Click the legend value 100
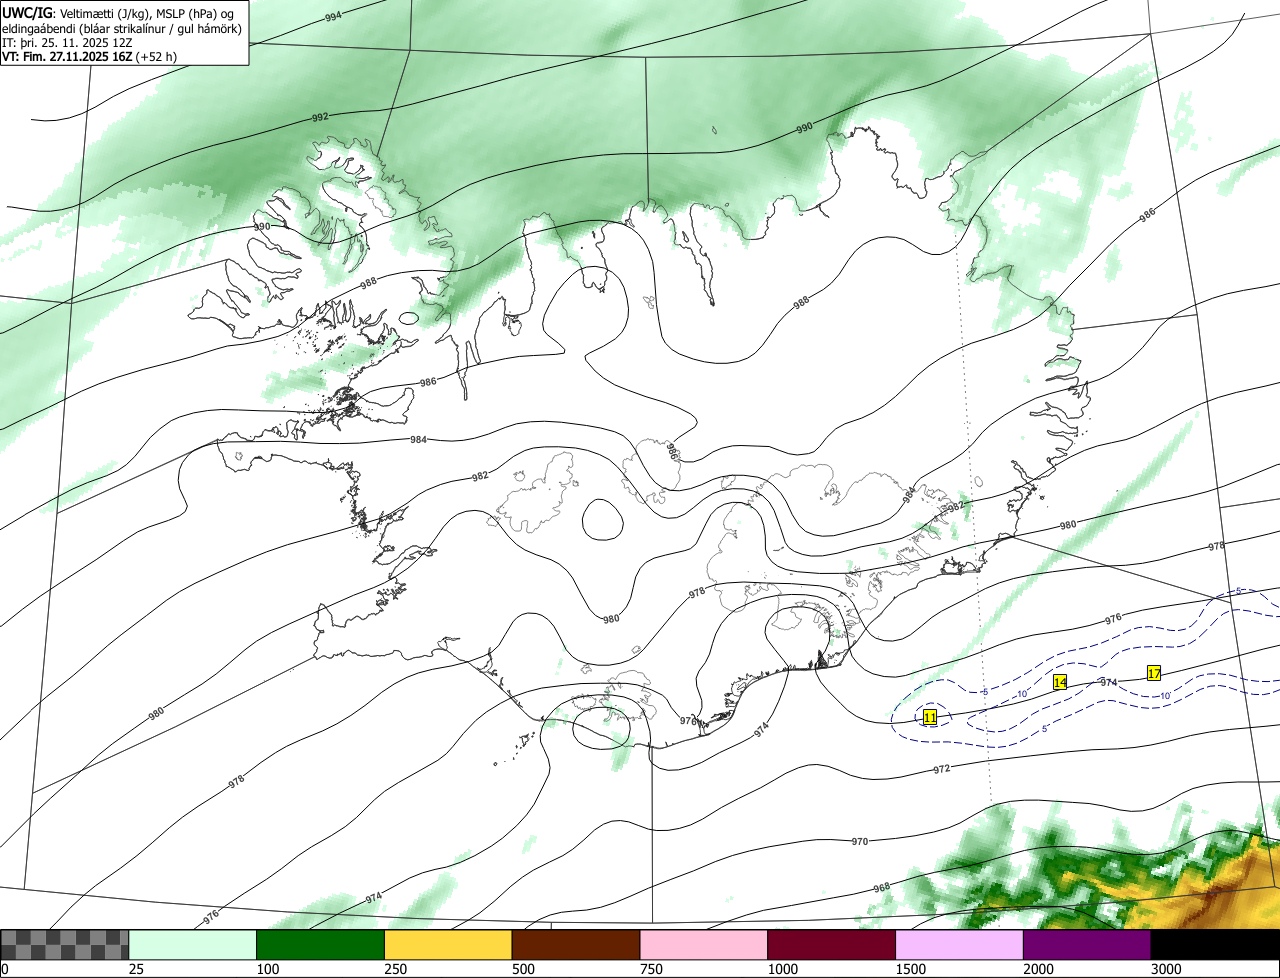This screenshot has height=978, width=1280. [267, 969]
